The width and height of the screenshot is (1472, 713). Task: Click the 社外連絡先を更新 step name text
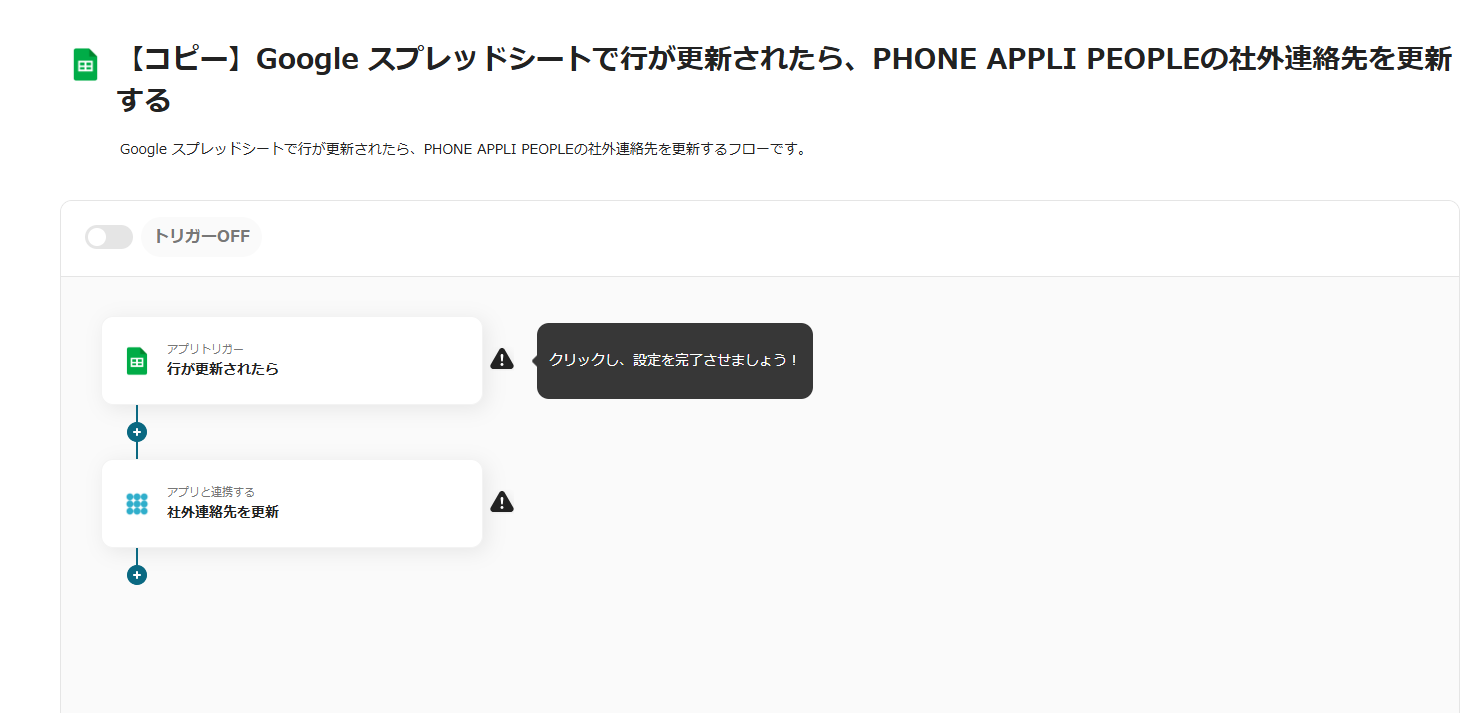tap(223, 512)
